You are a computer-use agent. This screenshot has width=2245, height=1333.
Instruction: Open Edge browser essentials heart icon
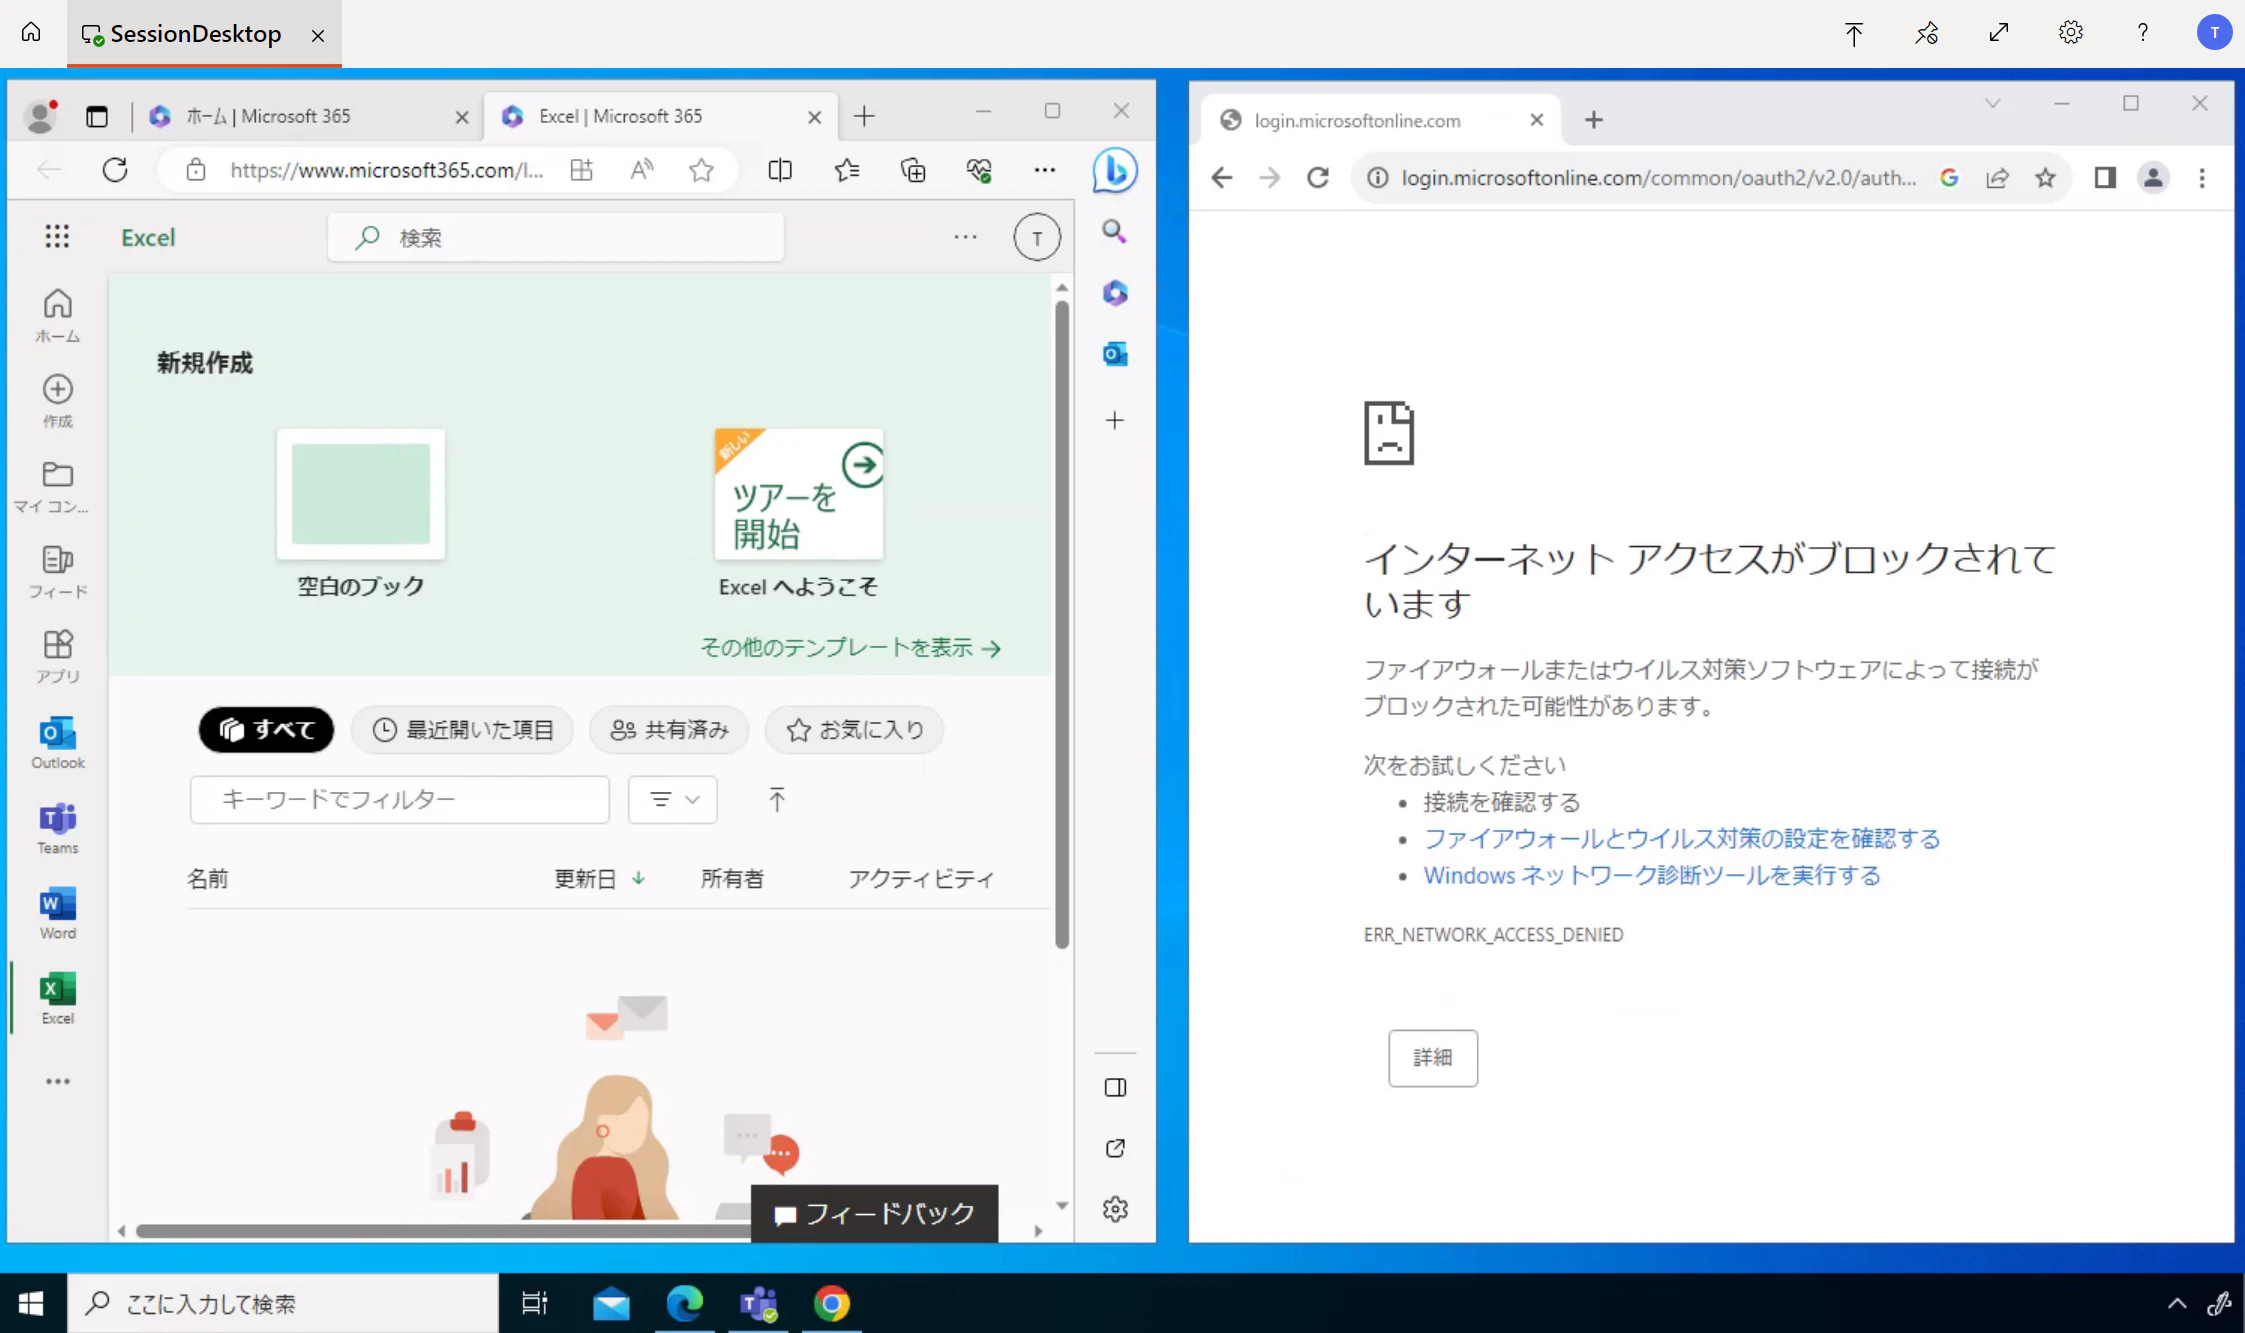click(x=979, y=170)
